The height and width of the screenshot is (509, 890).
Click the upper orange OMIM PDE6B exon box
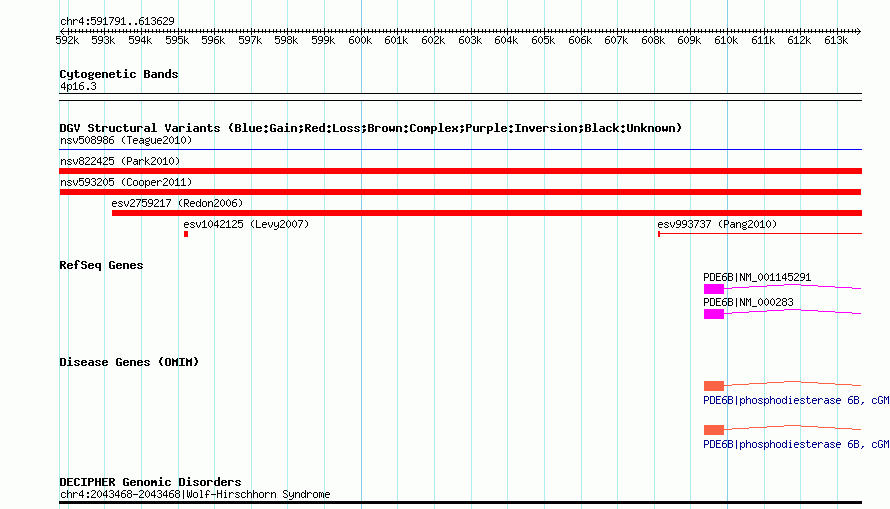[713, 386]
